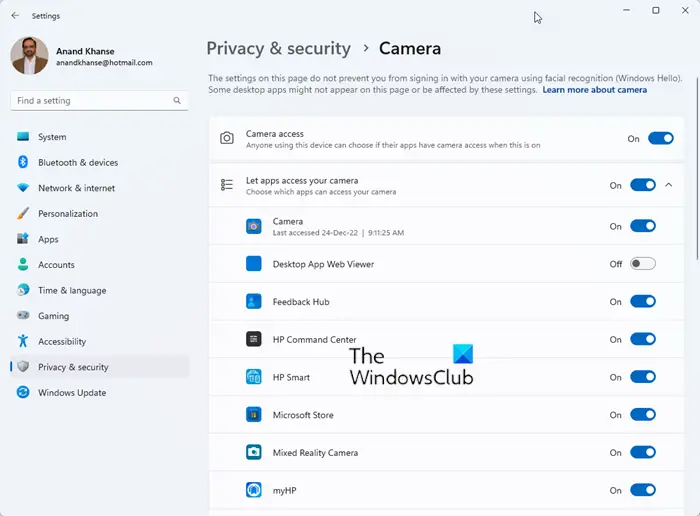Click the Desktop App Web Viewer icon
Image resolution: width=700 pixels, height=516 pixels.
point(254,264)
